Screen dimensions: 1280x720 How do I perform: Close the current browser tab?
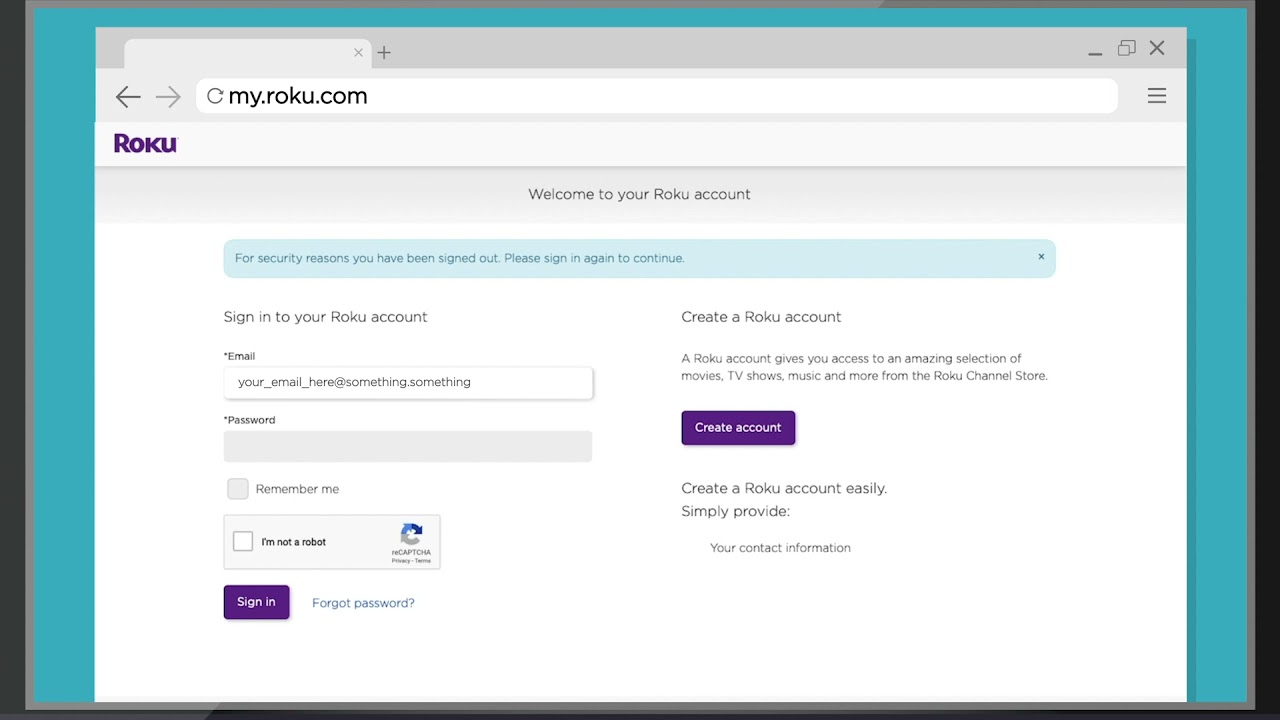[x=358, y=53]
